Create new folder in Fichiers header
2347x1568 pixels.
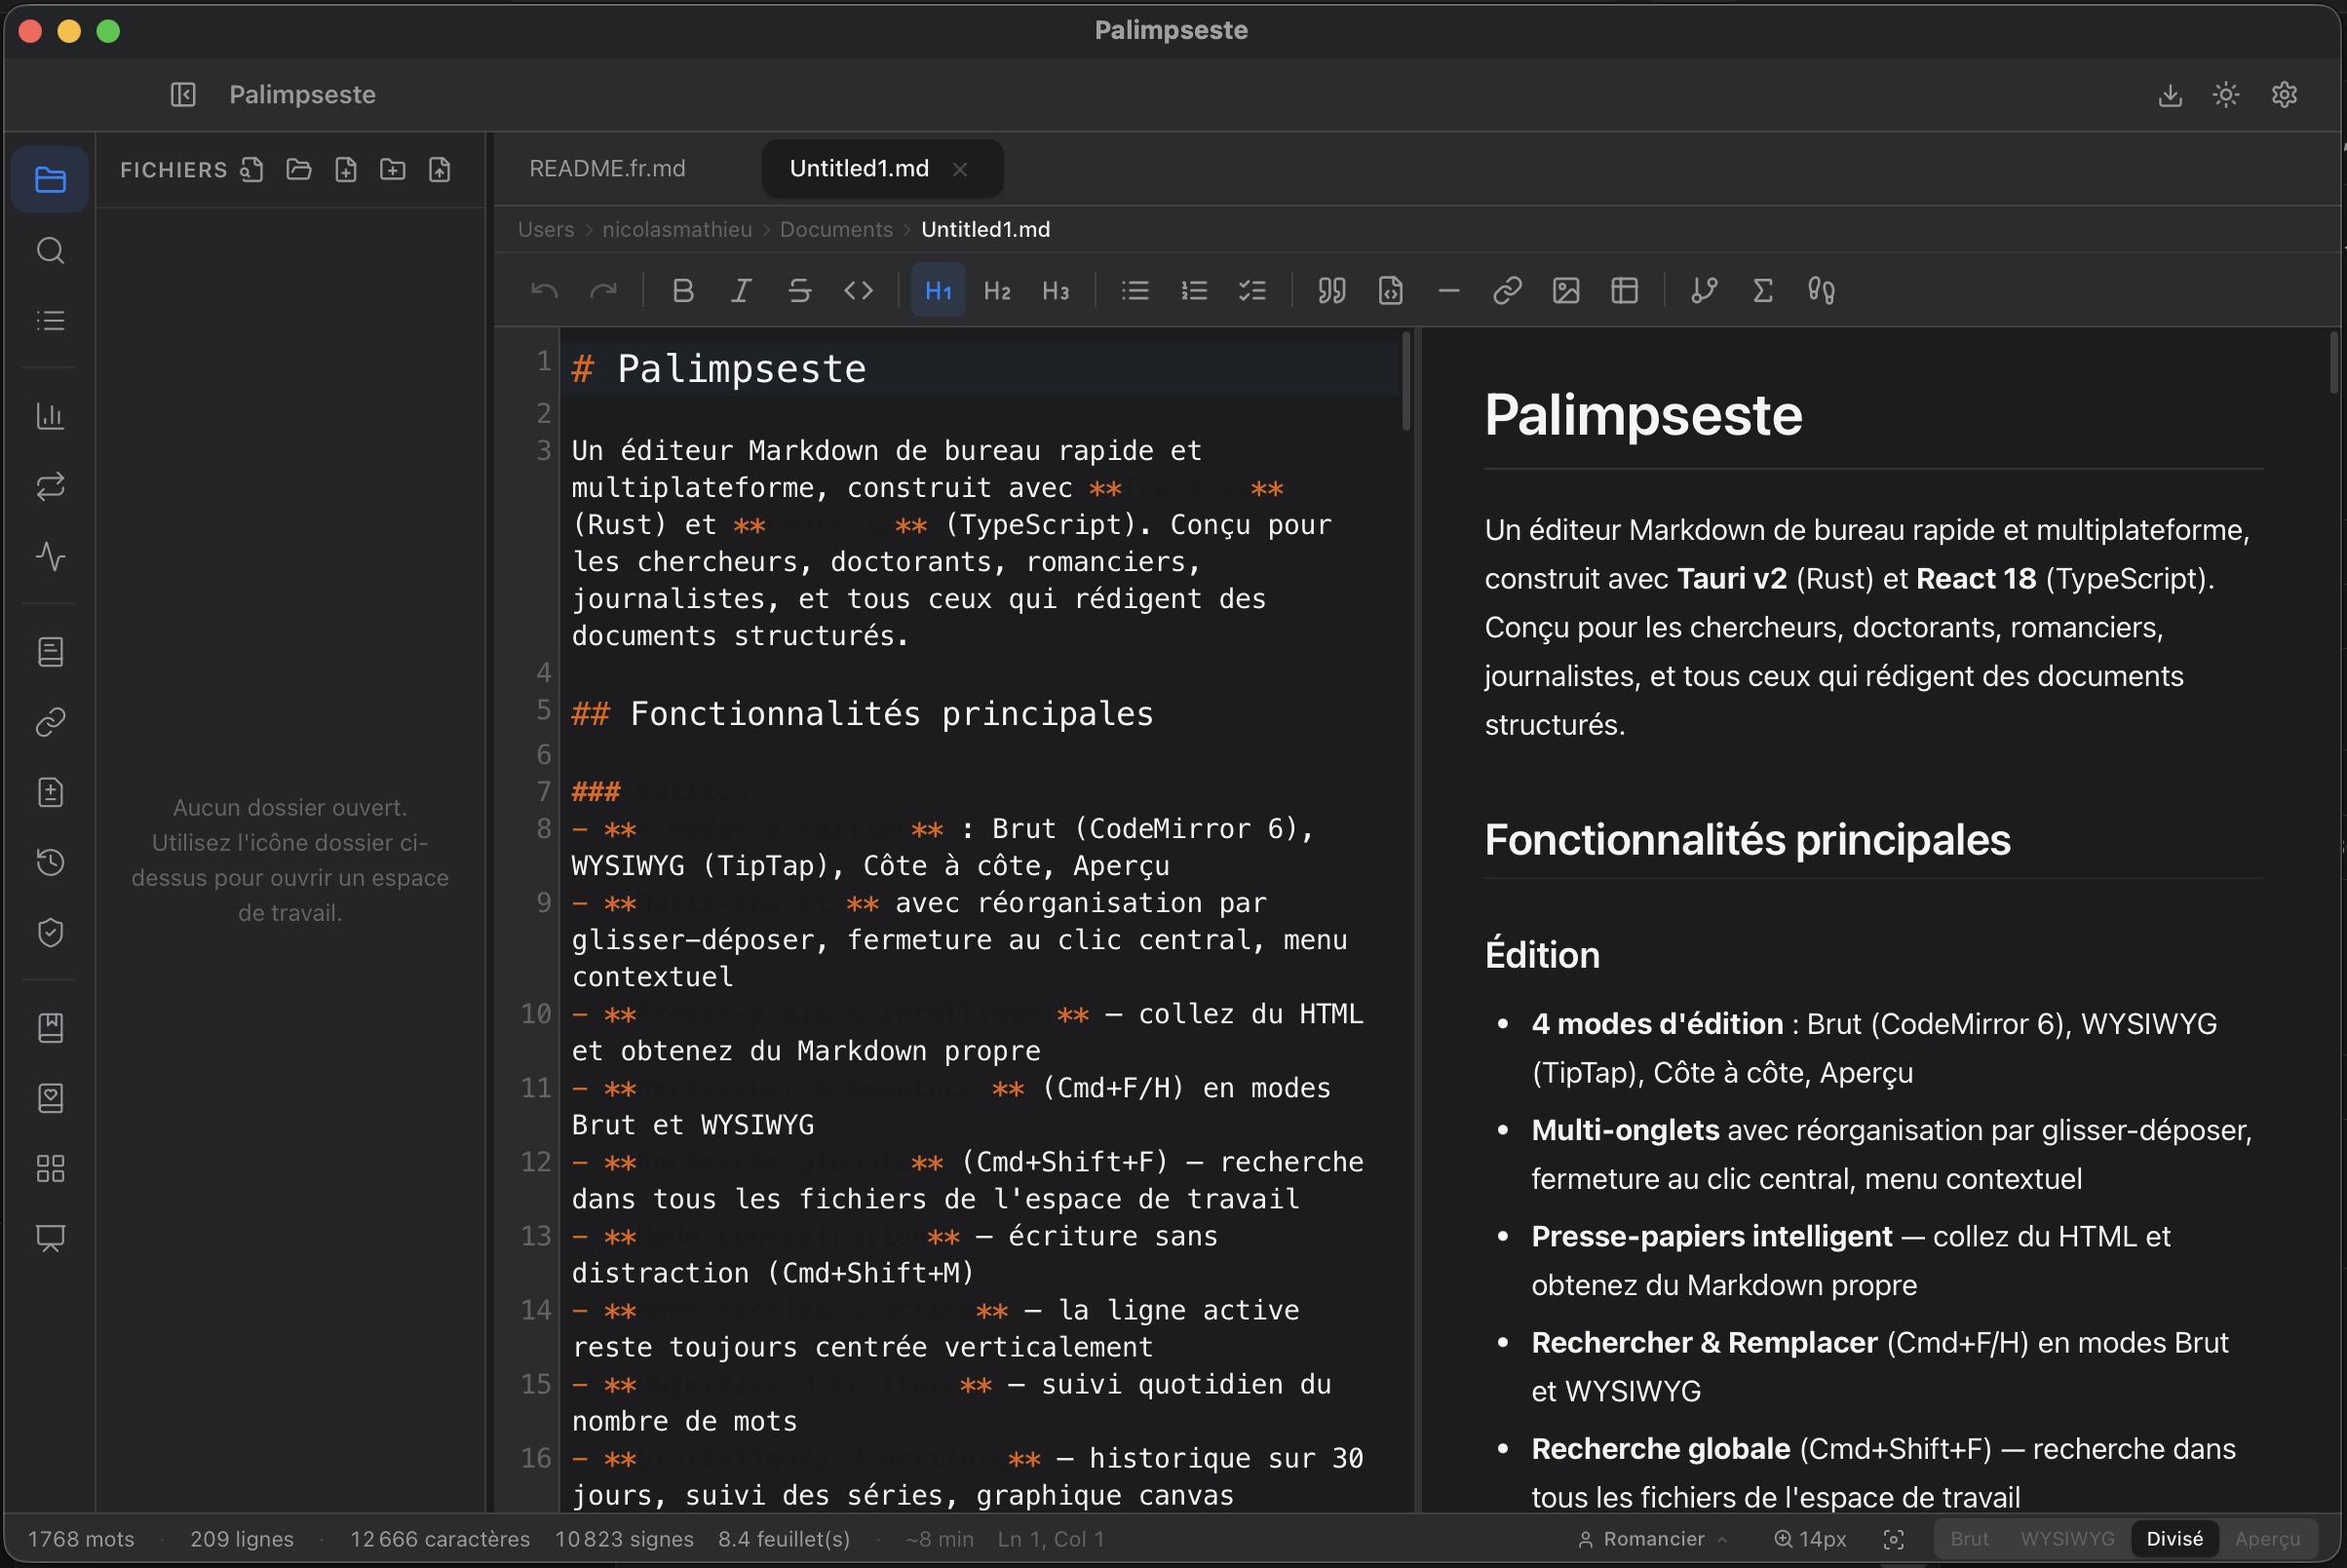[393, 169]
